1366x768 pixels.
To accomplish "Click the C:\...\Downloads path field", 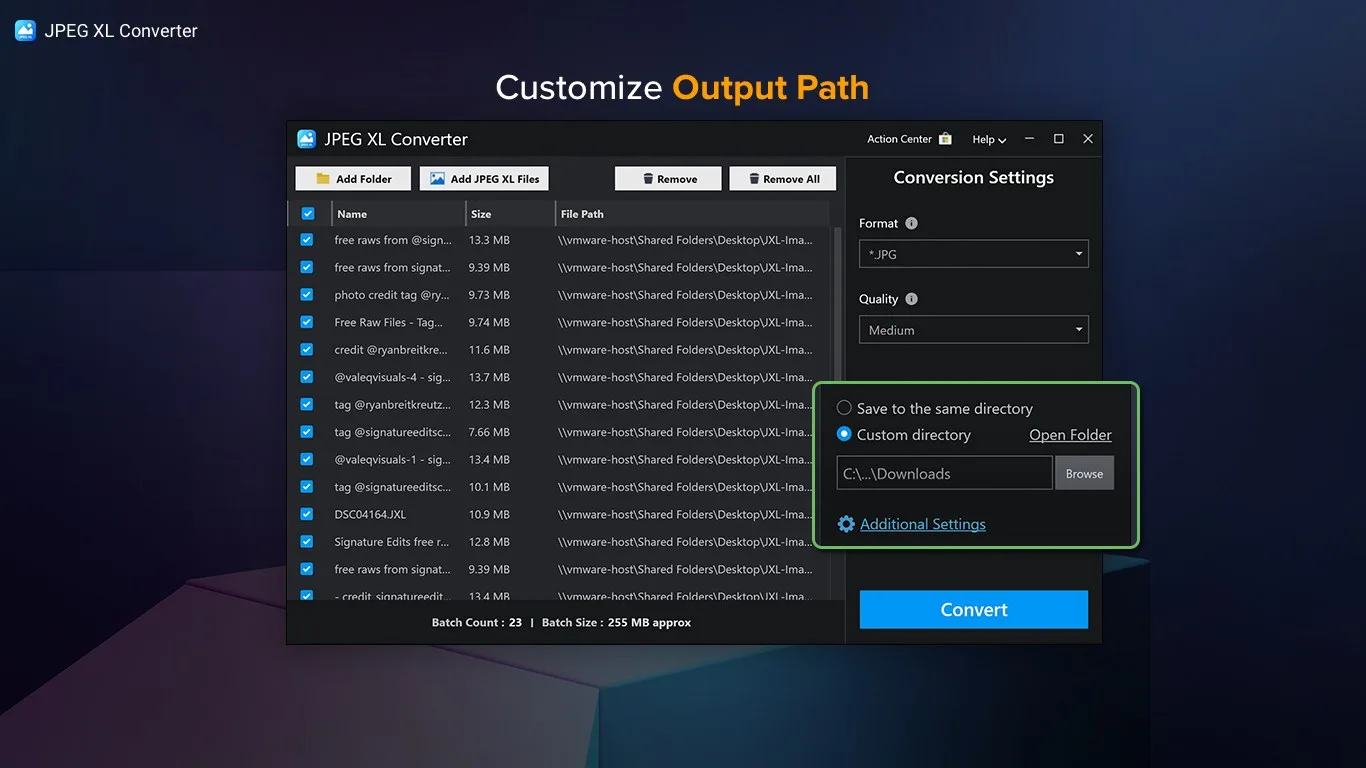I will tap(944, 473).
